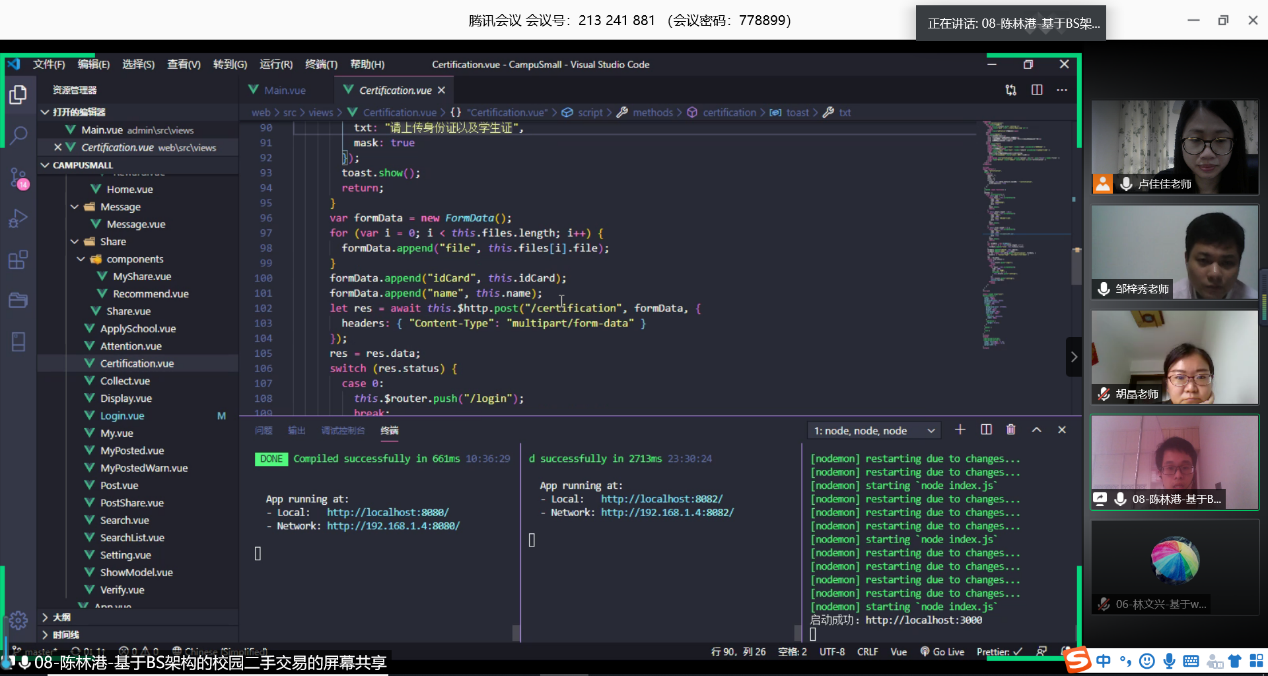Open the Edit menu

click(x=94, y=64)
